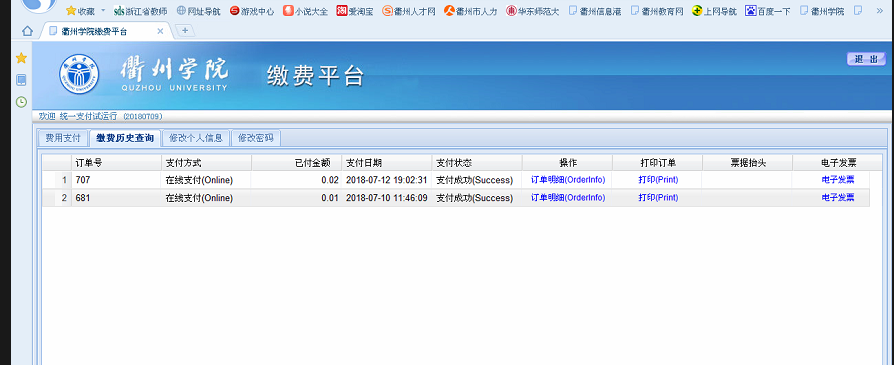Click the 欢迎 统一支付试运行 welcome text

tap(100, 116)
